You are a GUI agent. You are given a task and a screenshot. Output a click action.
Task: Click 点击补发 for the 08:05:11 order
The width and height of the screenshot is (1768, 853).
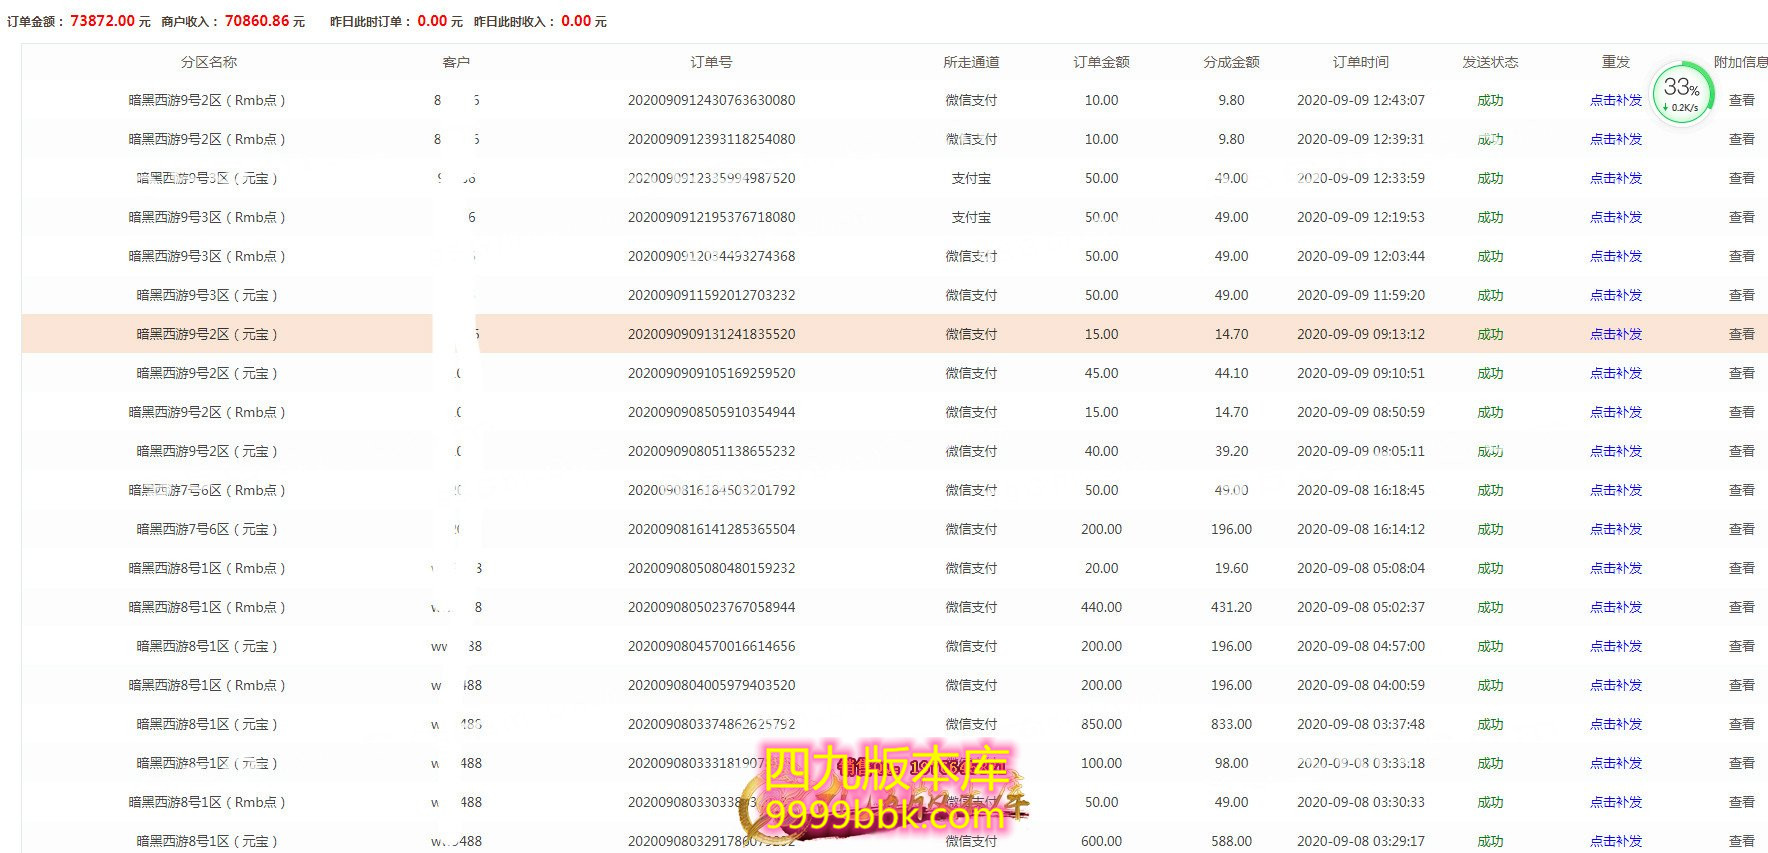(x=1616, y=451)
